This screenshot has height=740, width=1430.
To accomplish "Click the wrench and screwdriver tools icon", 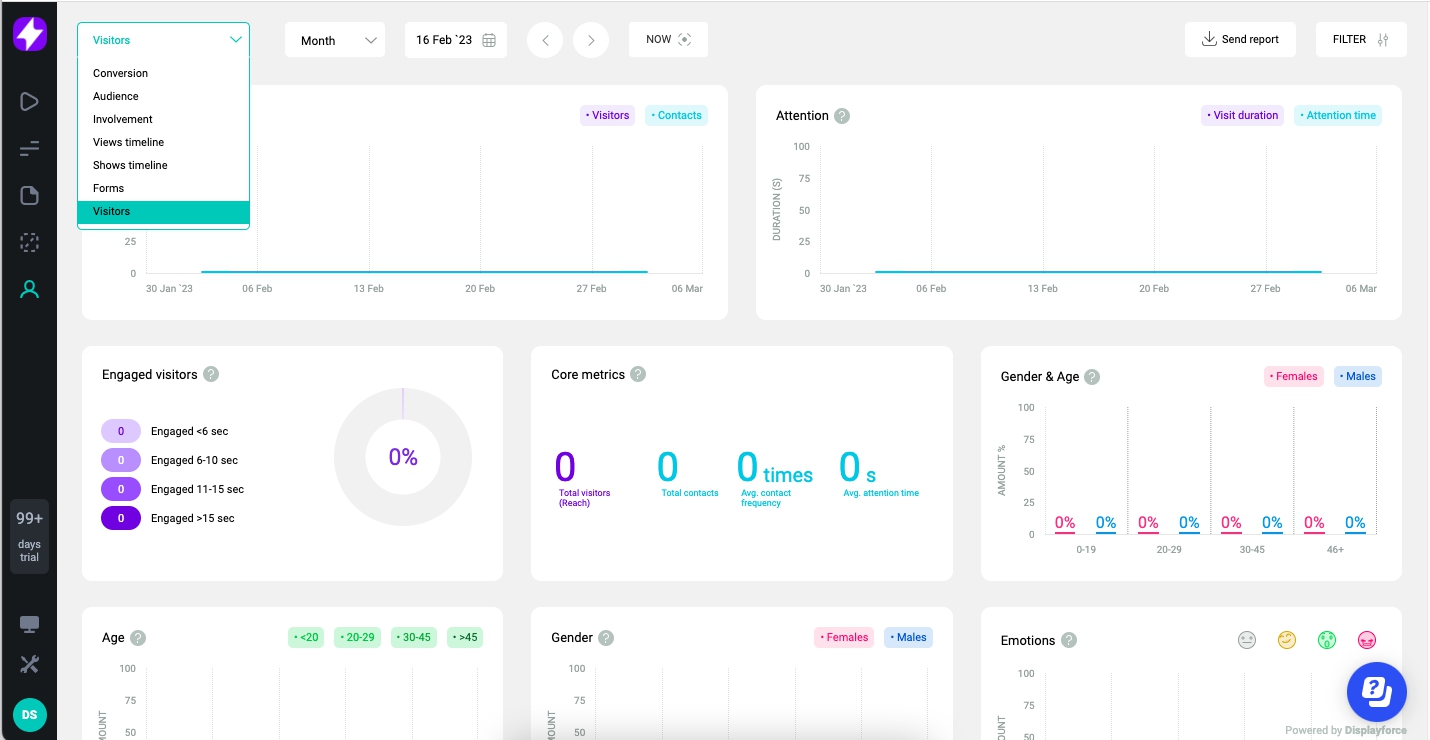I will coord(29,664).
